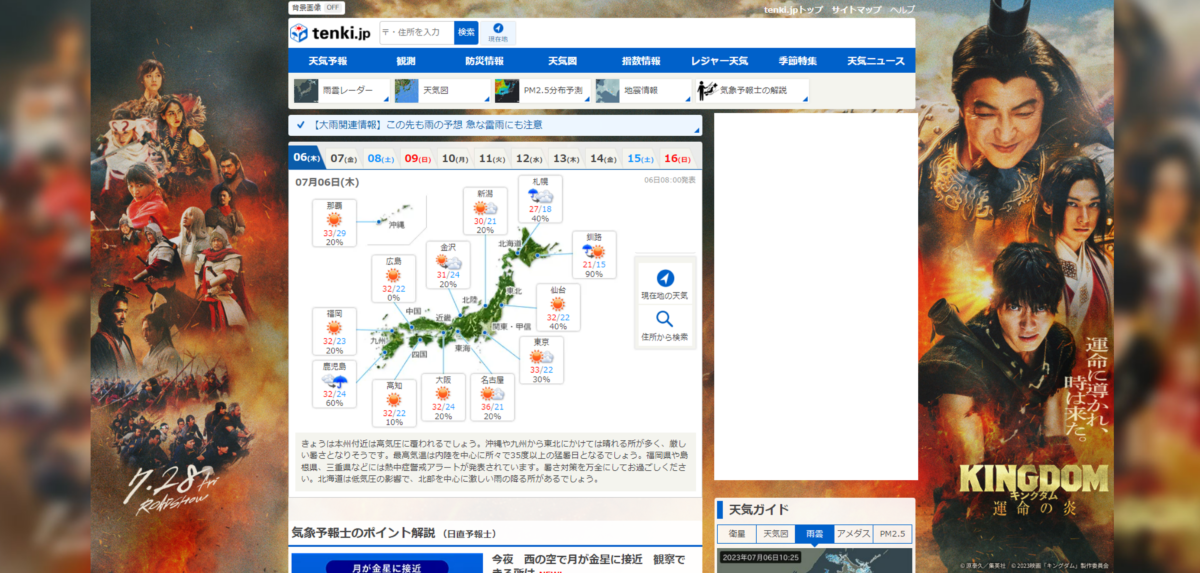1200x573 pixels.
Task: Click the 高知 sunny icon
Action: tap(393, 399)
